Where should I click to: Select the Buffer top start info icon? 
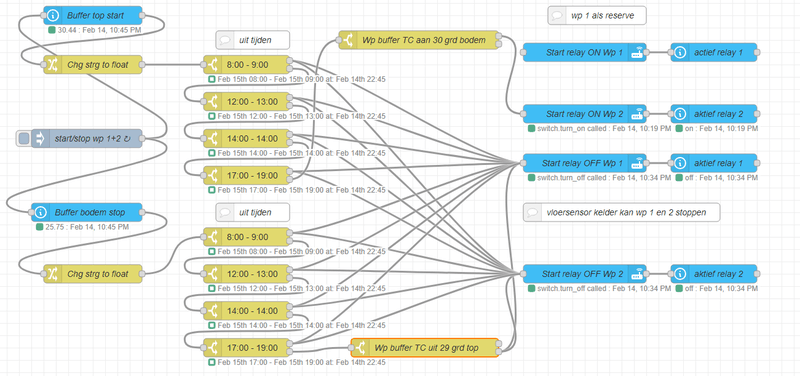coord(53,16)
